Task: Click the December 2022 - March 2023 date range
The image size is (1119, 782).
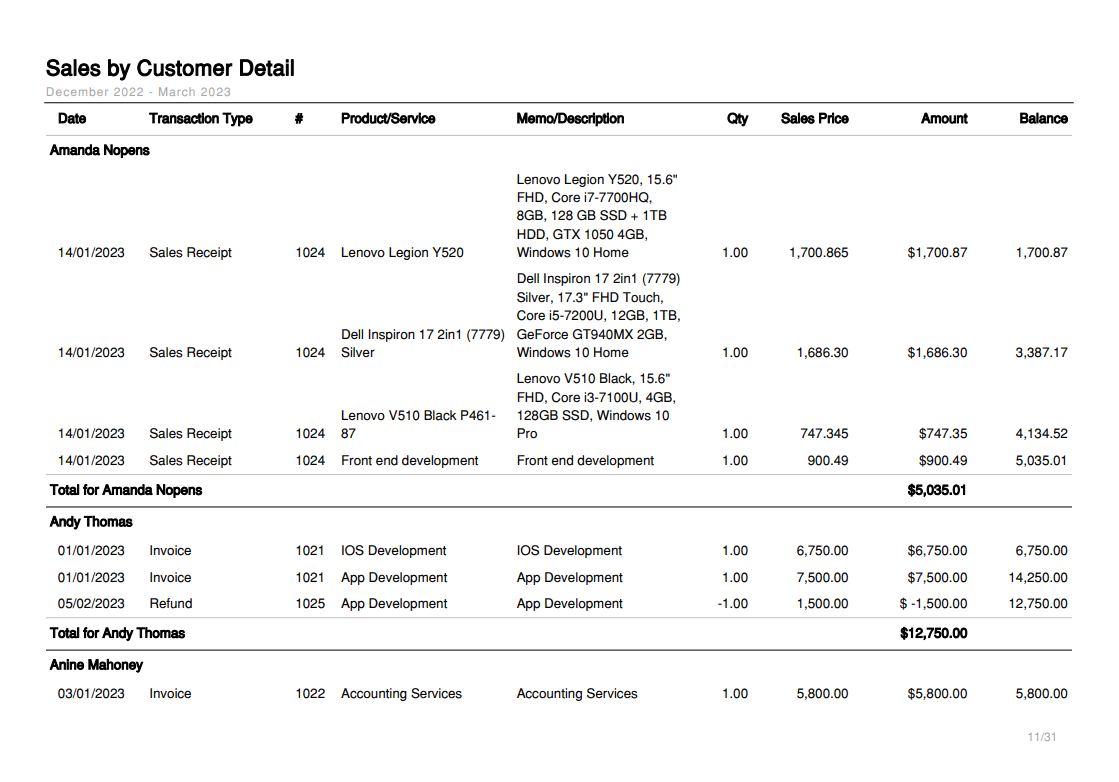Action: pyautogui.click(x=138, y=92)
